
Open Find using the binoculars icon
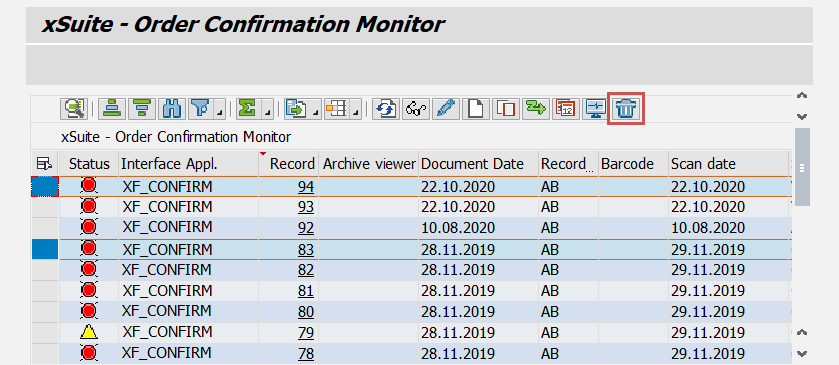(172, 109)
